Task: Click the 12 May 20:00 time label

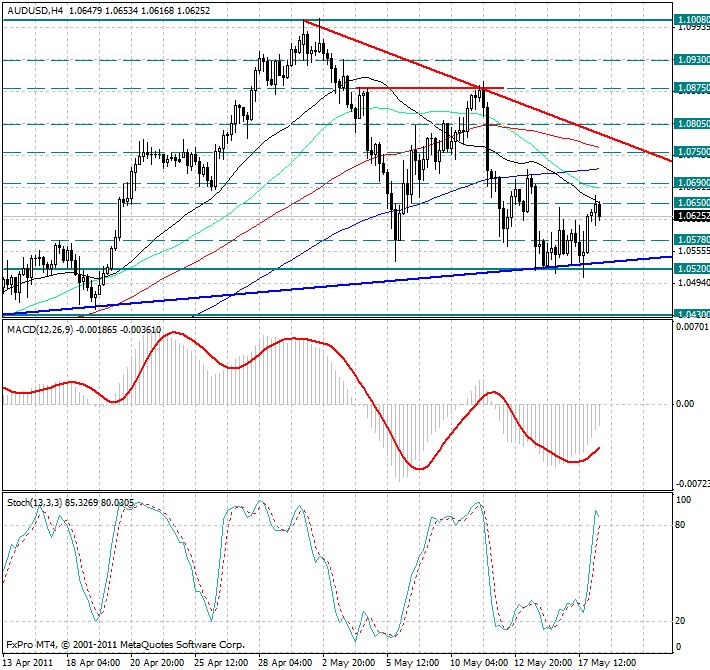Action: (x=542, y=663)
